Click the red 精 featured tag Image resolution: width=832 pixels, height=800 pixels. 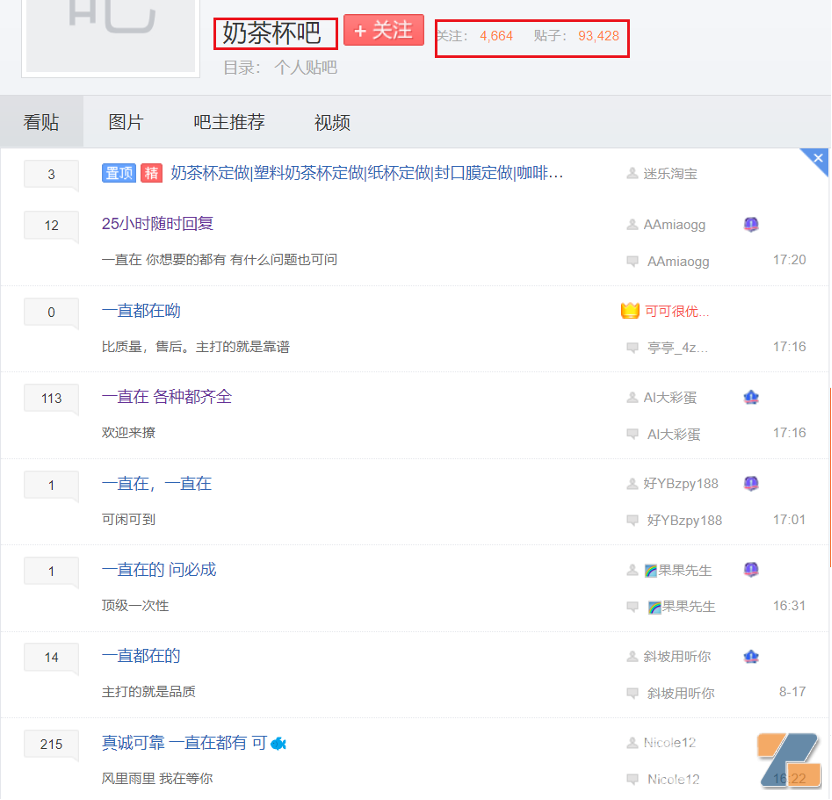[152, 173]
